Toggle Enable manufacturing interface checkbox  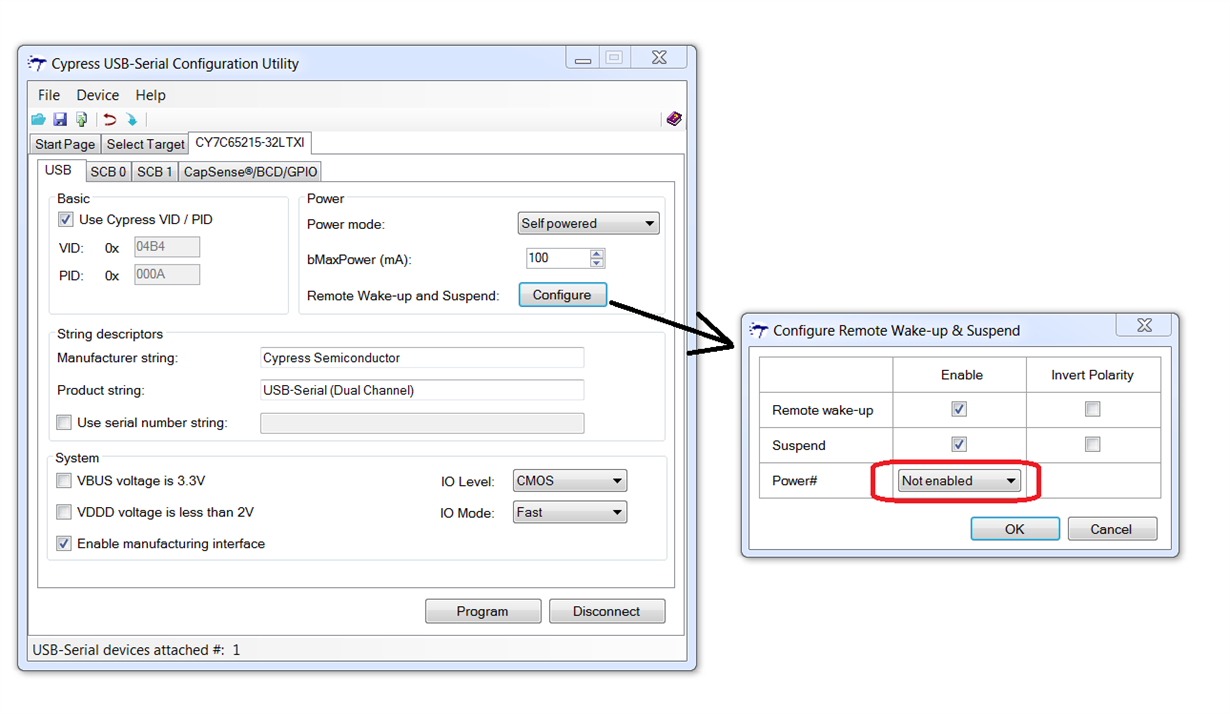64,544
